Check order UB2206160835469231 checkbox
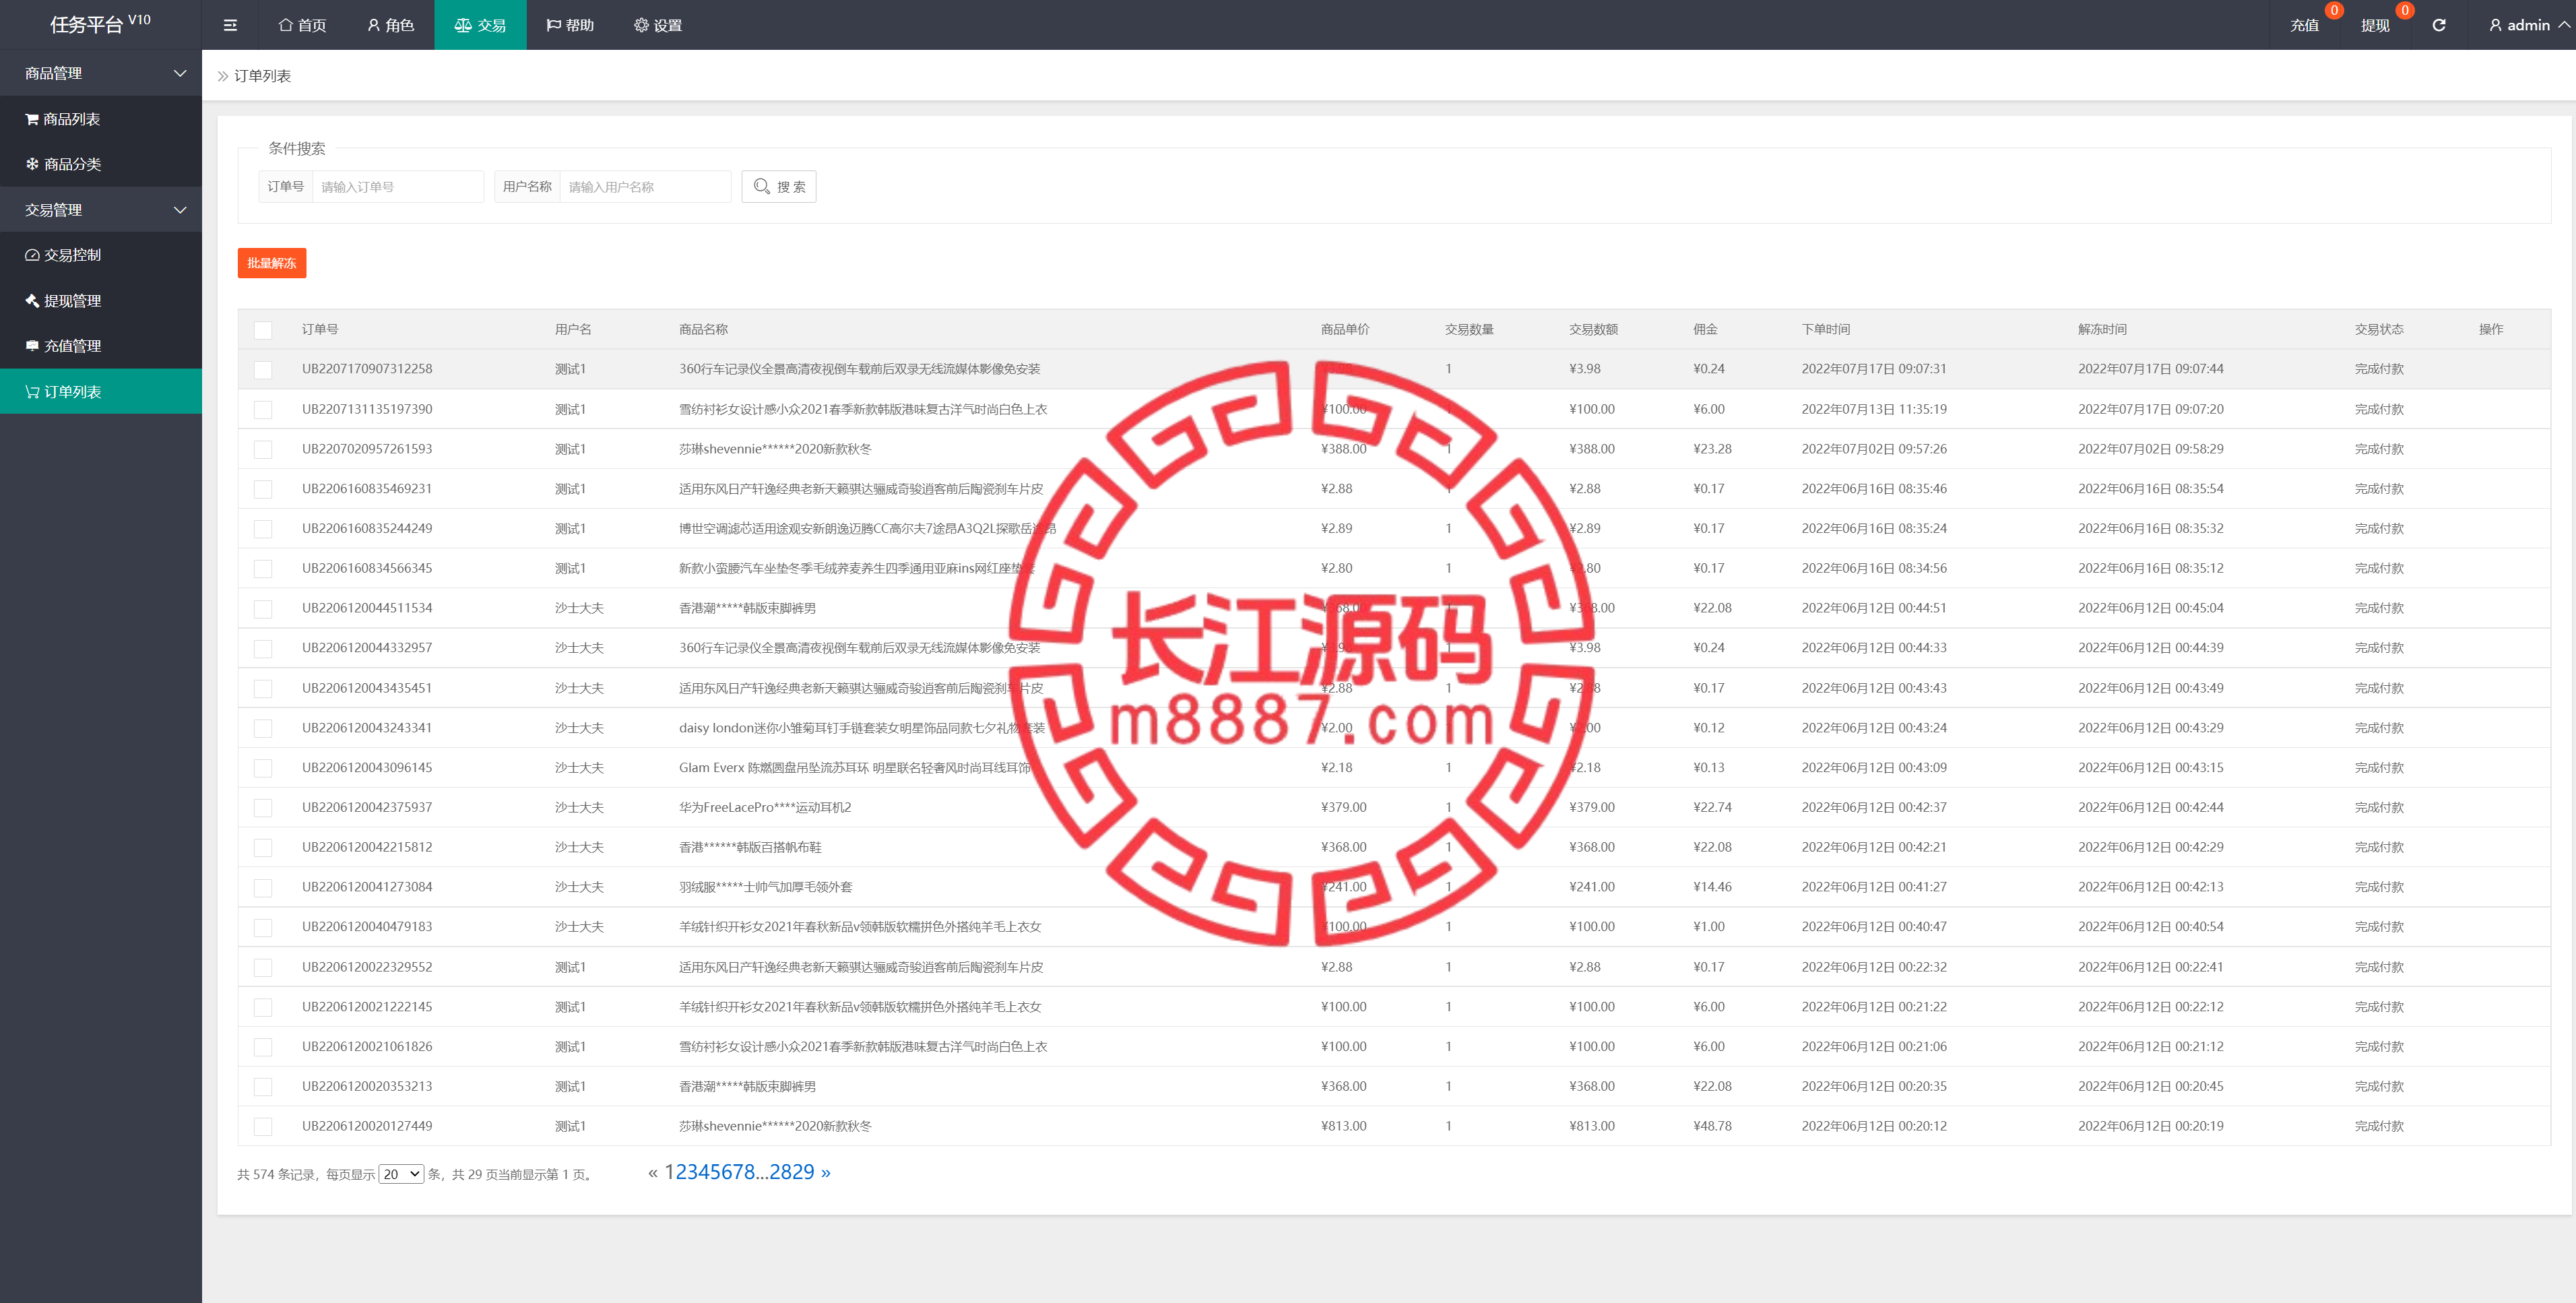 [263, 489]
